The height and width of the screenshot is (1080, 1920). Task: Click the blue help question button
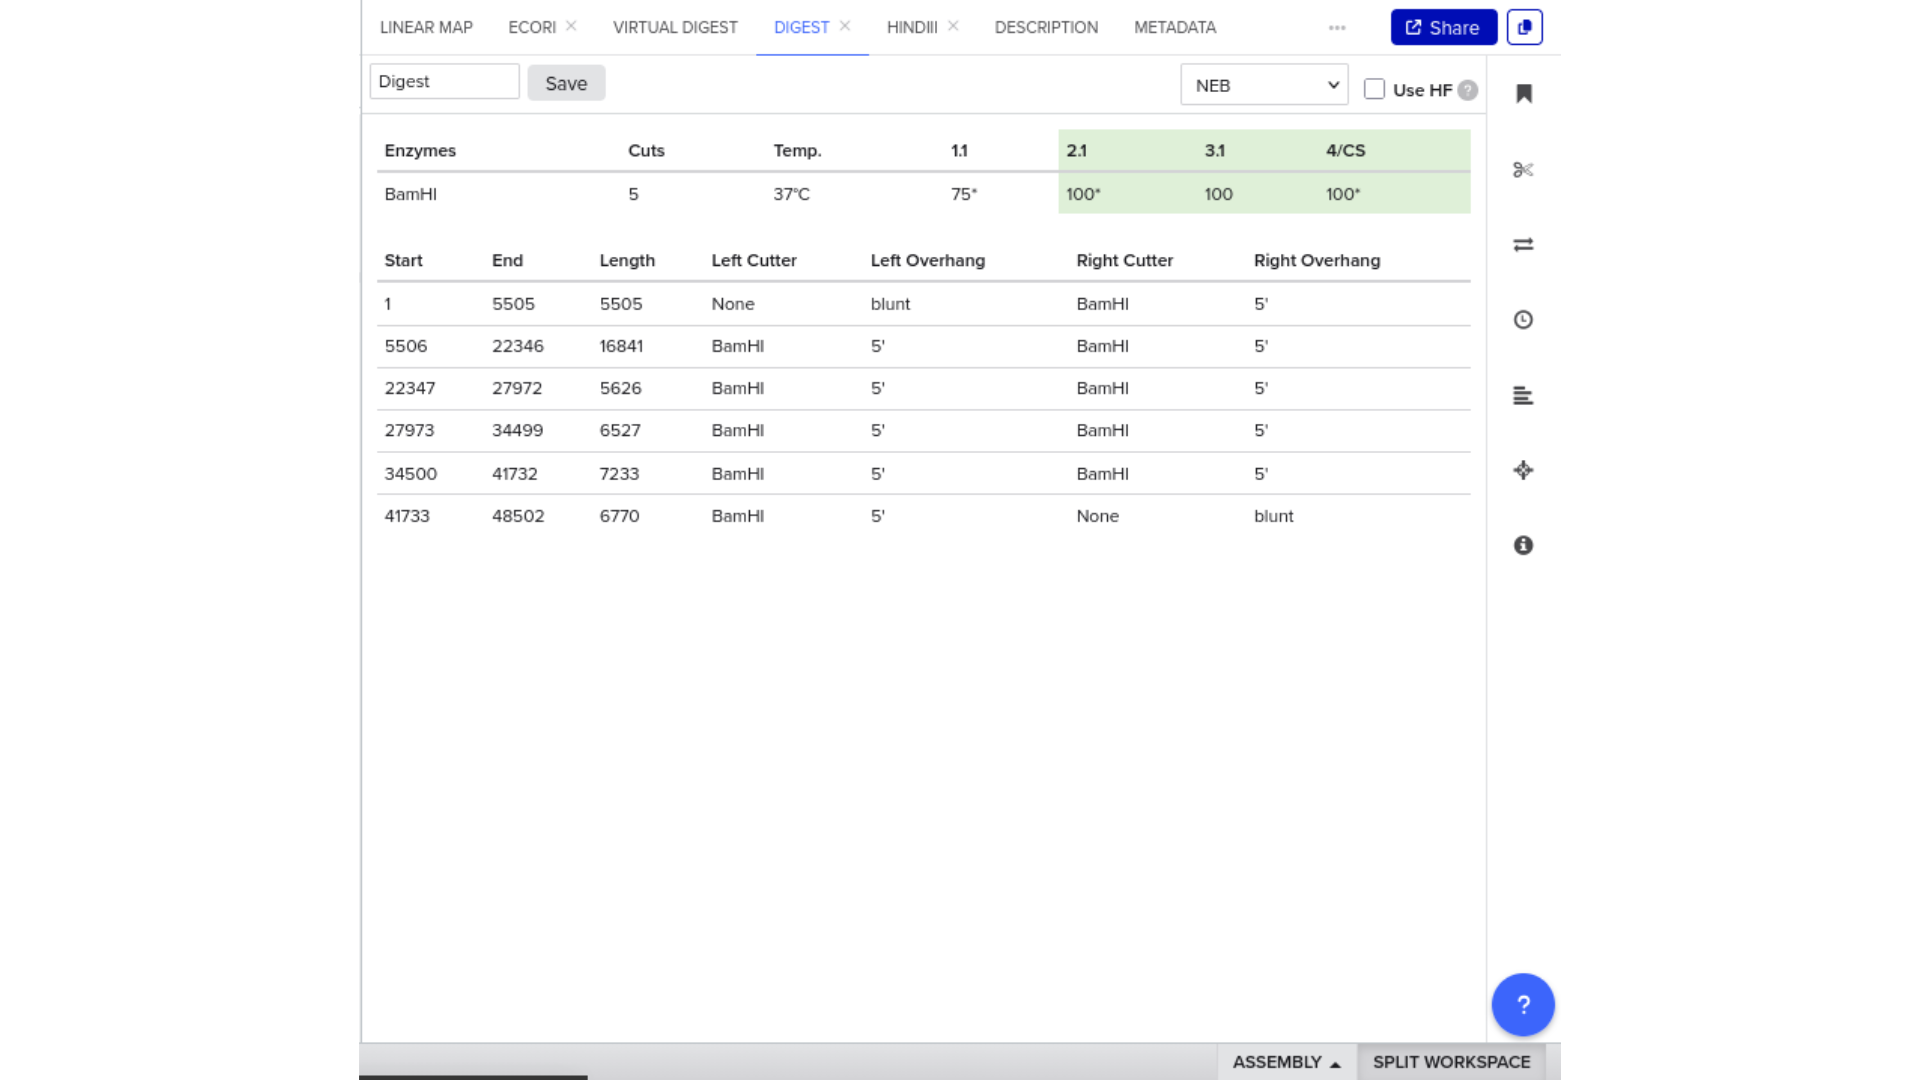click(x=1522, y=1004)
